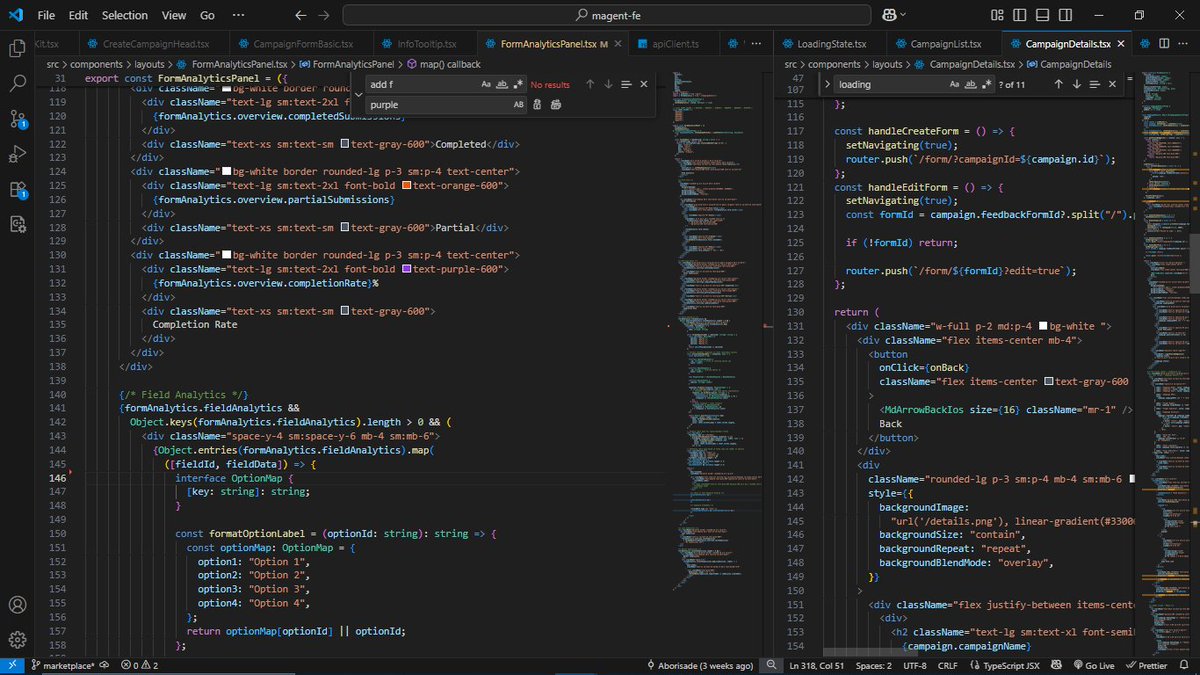This screenshot has width=1200, height=675.
Task: Go to next match in left find widget
Action: (608, 85)
